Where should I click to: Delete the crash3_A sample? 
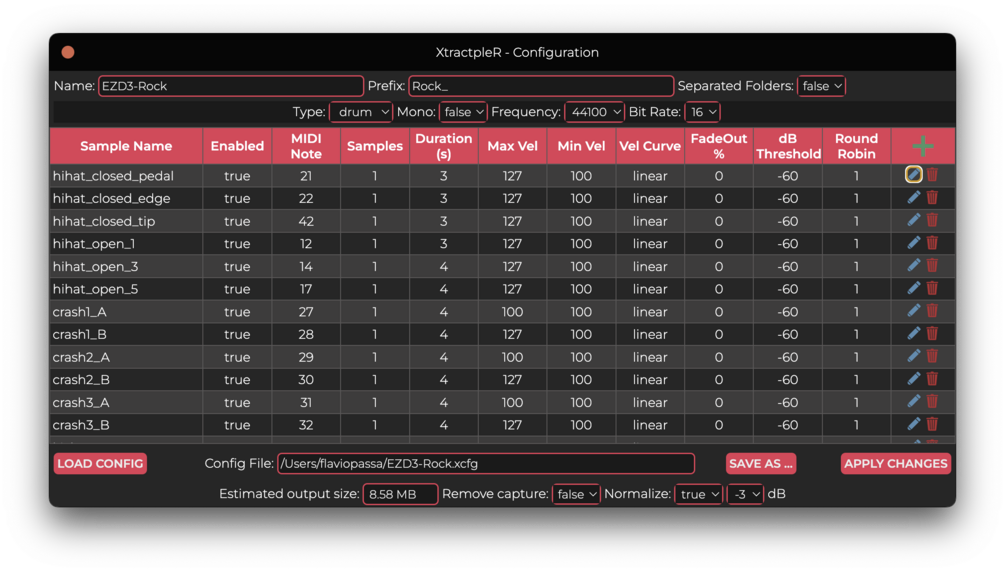click(933, 401)
